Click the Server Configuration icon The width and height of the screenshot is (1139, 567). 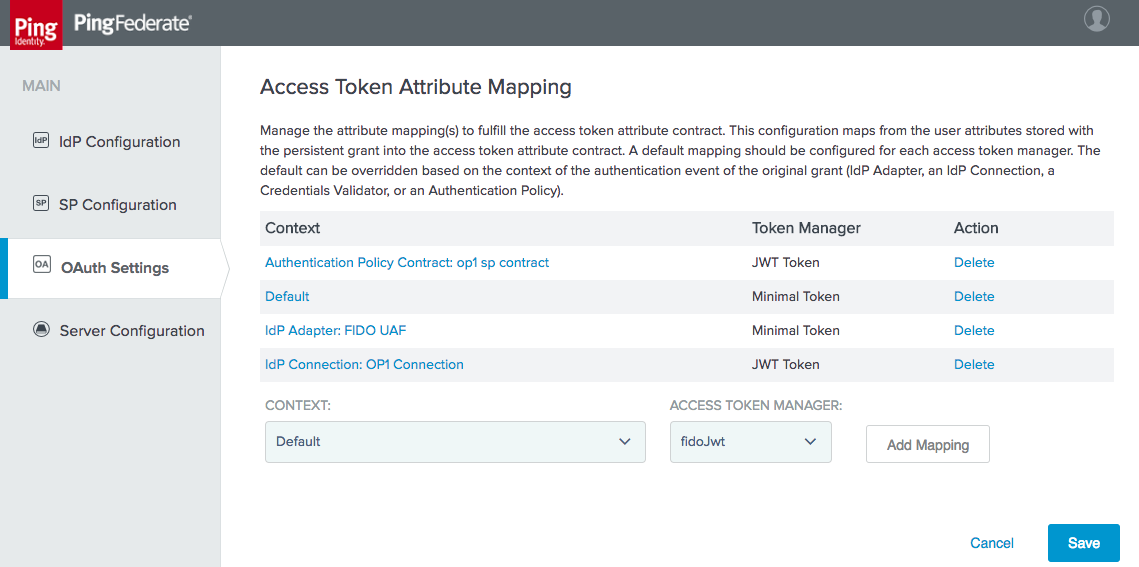tap(41, 330)
